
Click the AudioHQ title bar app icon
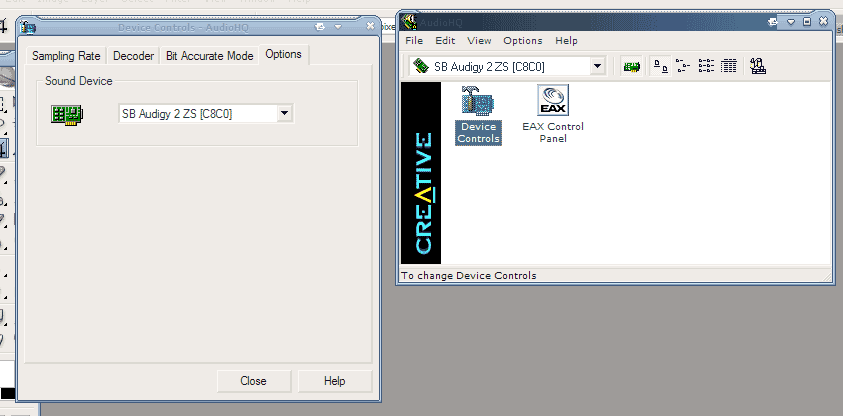point(410,22)
